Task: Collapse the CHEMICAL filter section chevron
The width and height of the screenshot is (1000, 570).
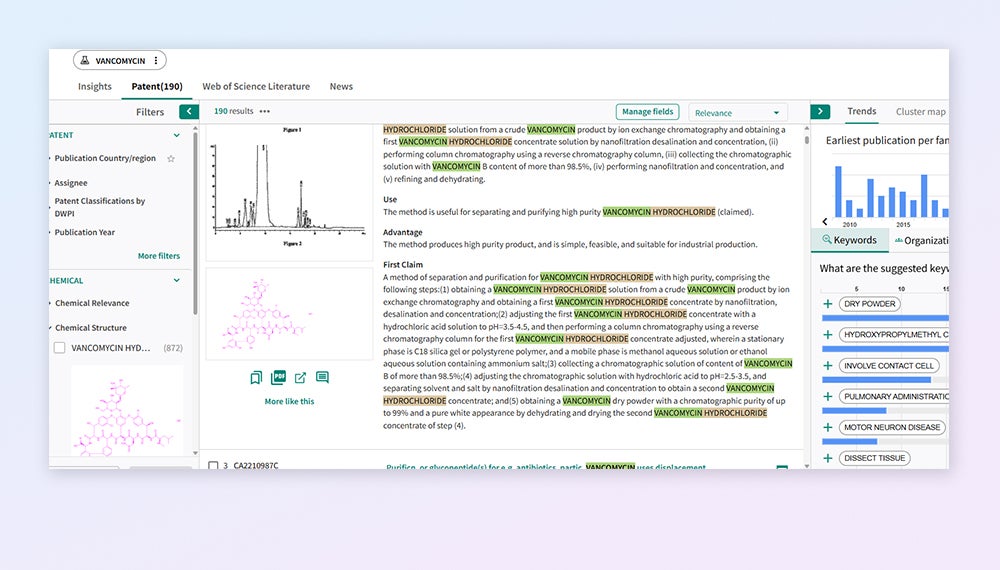Action: pyautogui.click(x=177, y=281)
